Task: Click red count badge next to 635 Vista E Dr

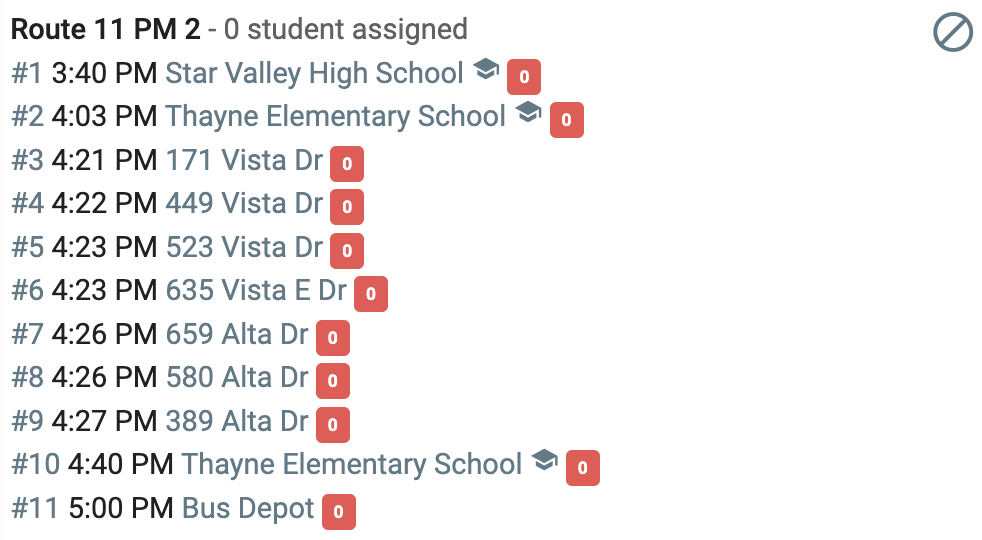Action: pos(371,294)
